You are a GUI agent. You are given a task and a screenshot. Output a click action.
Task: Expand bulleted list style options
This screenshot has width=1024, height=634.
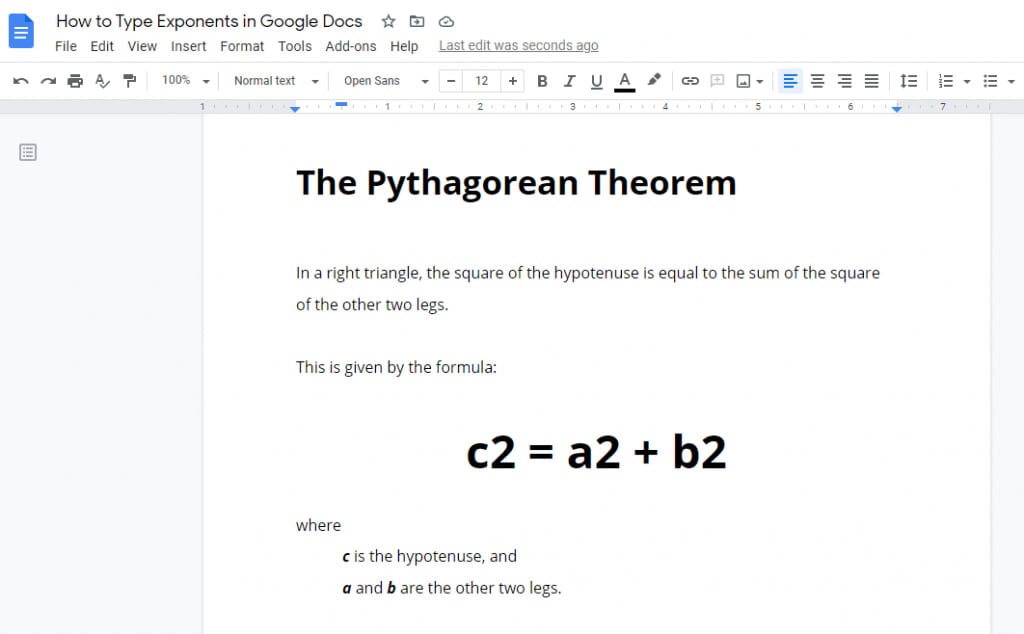coord(1012,82)
